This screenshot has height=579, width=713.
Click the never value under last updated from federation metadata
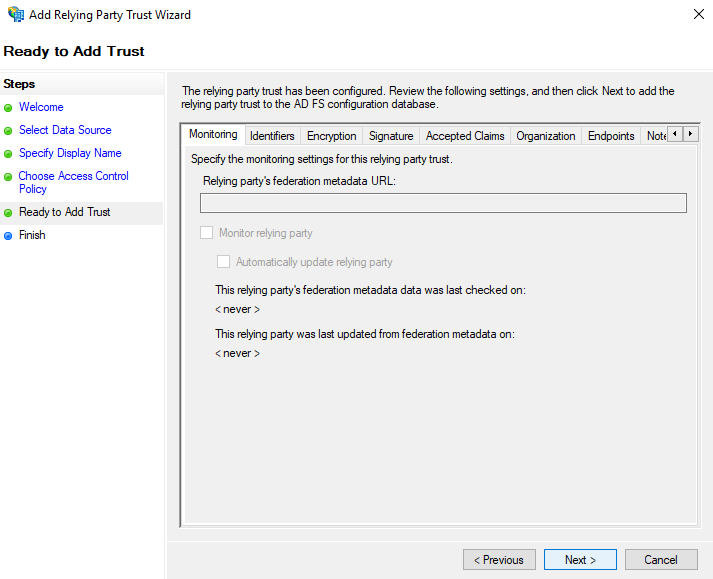click(237, 353)
